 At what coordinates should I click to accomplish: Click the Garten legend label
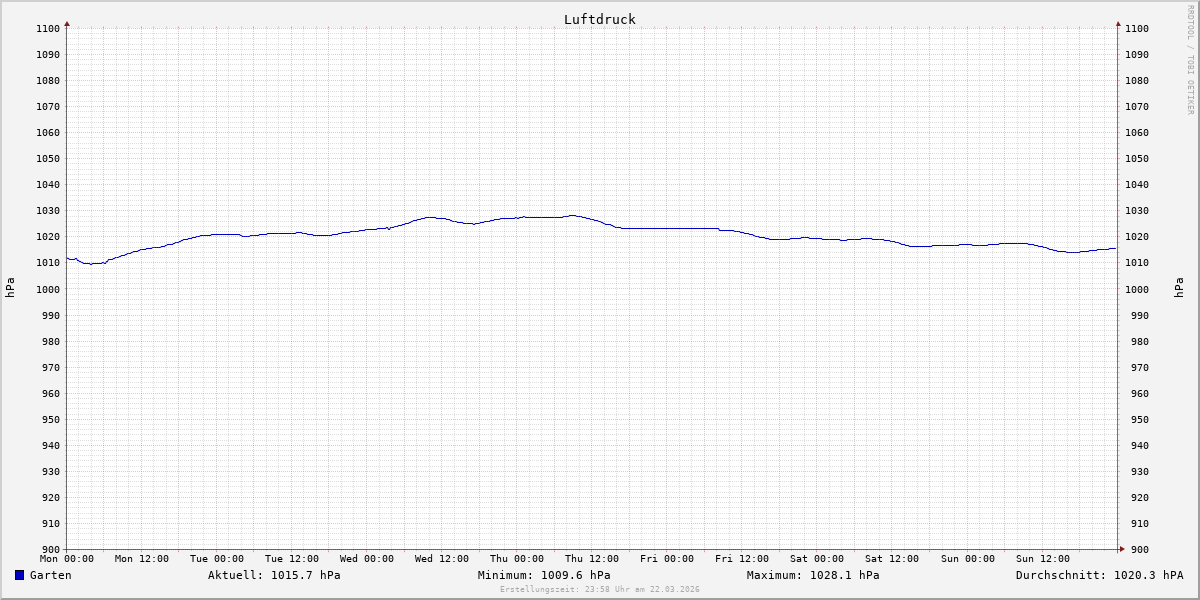click(50, 575)
